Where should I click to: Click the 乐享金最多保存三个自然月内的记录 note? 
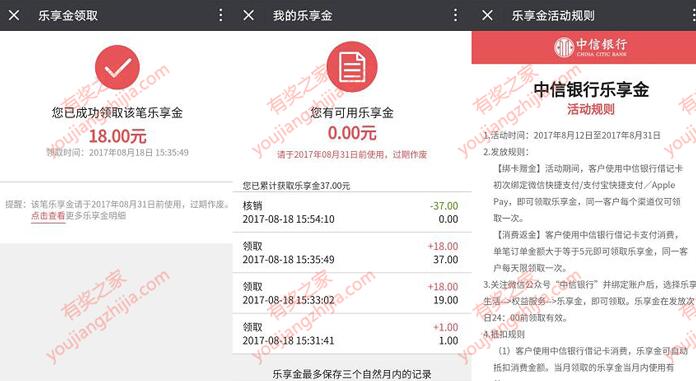352,374
